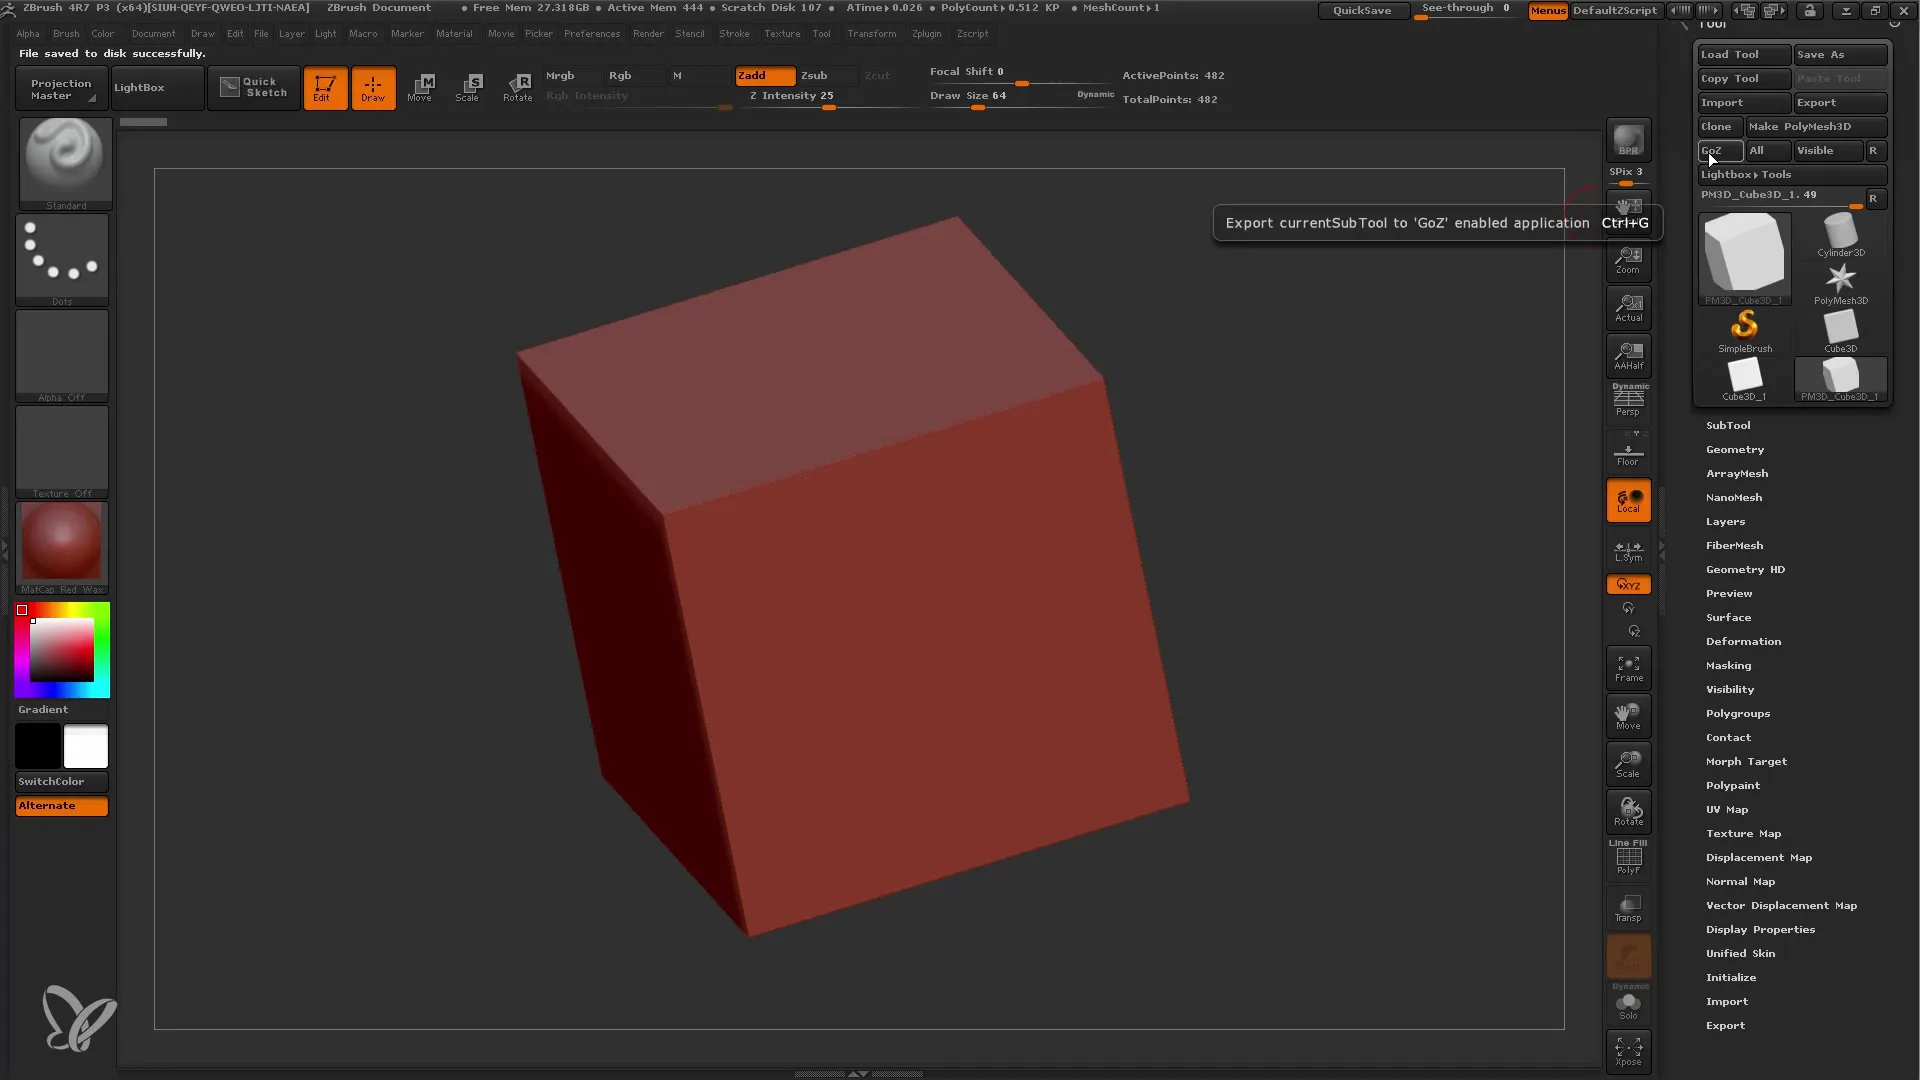Open the Zplugin menu
The height and width of the screenshot is (1080, 1920).
pyautogui.click(x=926, y=34)
